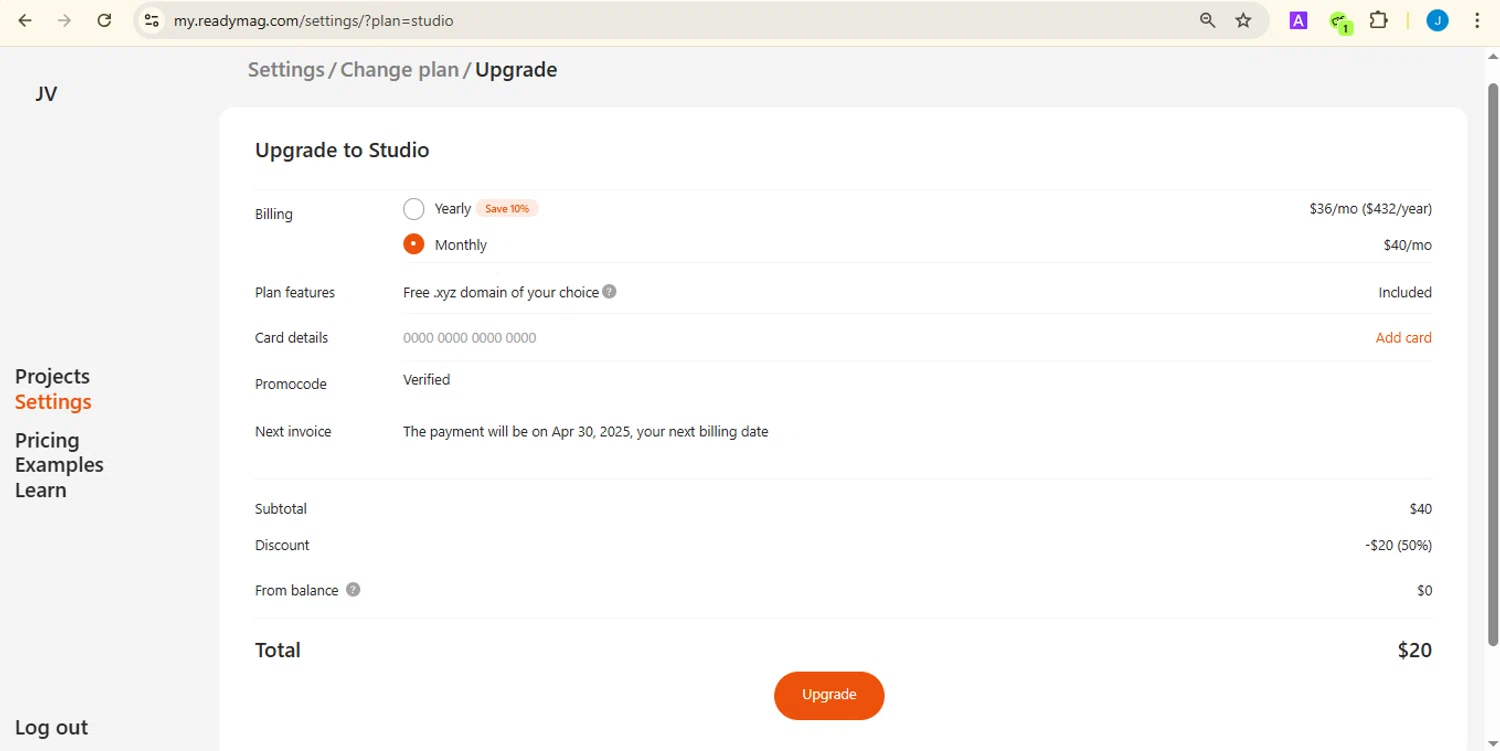Click Add card link
Screen dimensions: 1500x751
[x=1403, y=338]
